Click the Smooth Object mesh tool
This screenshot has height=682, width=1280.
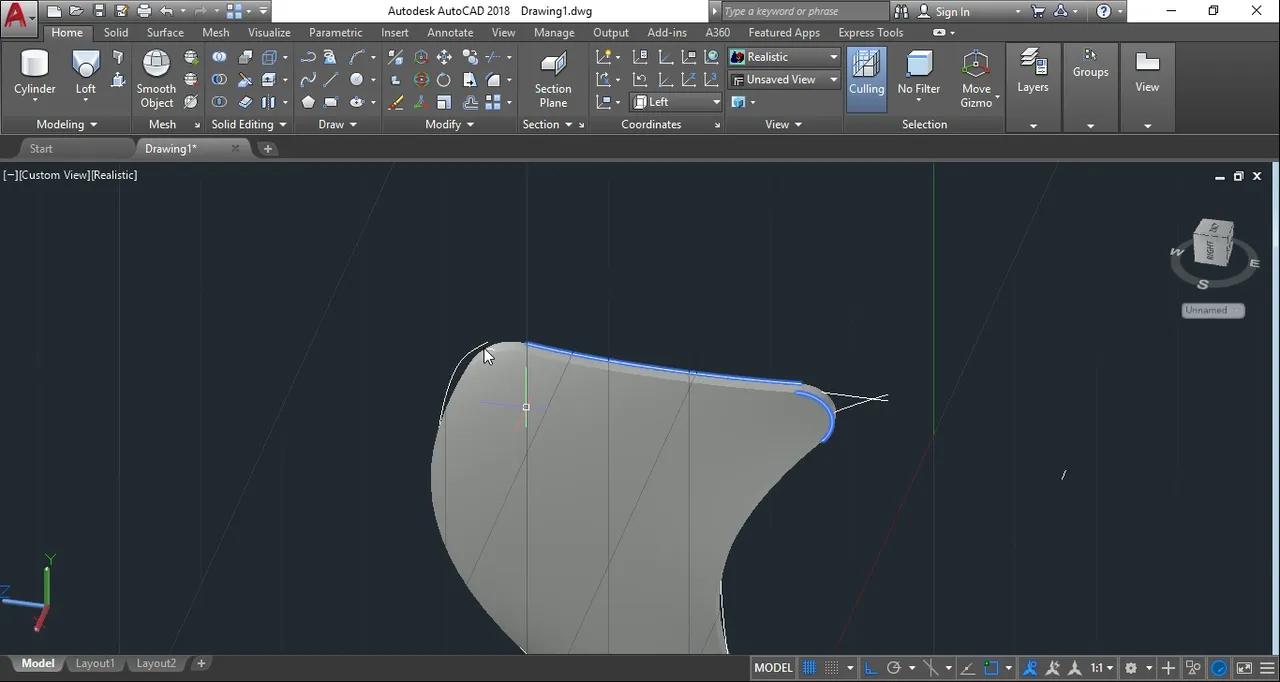(156, 78)
